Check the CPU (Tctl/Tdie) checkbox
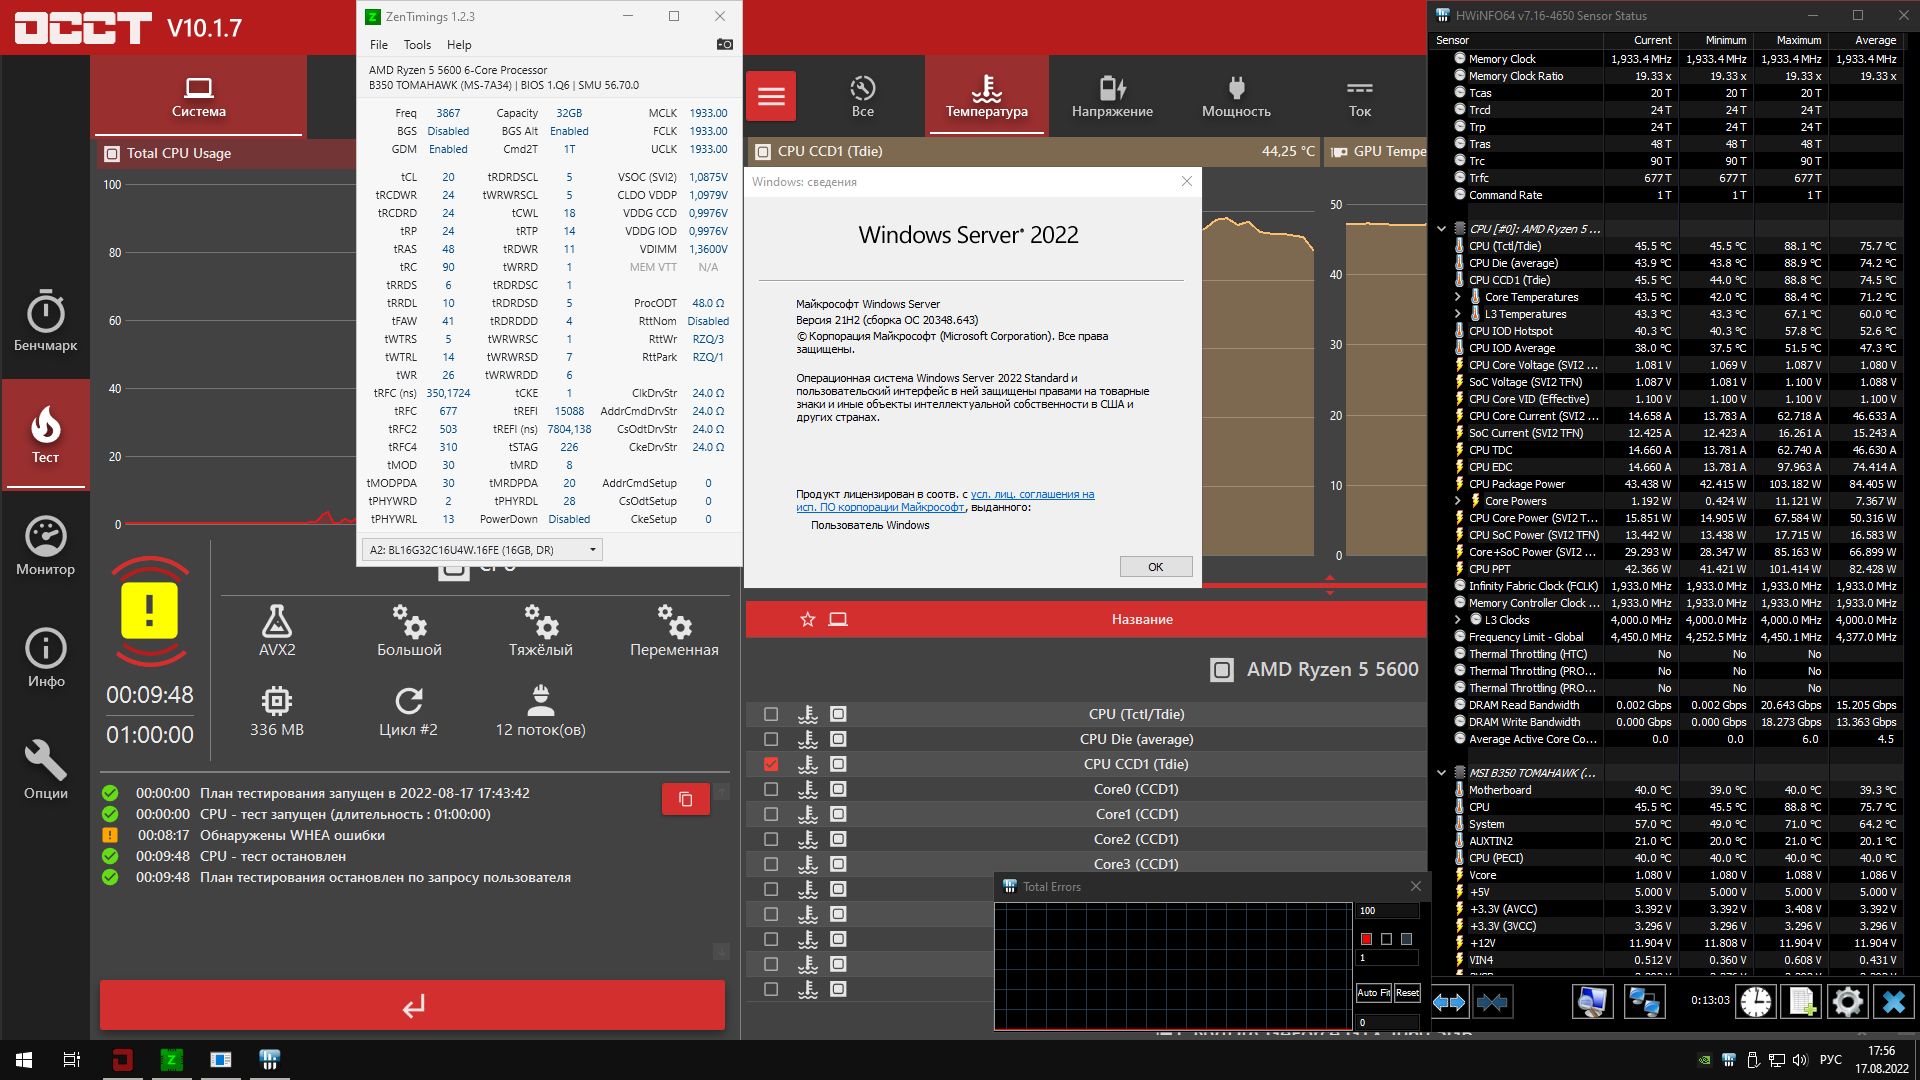1920x1080 pixels. (771, 714)
